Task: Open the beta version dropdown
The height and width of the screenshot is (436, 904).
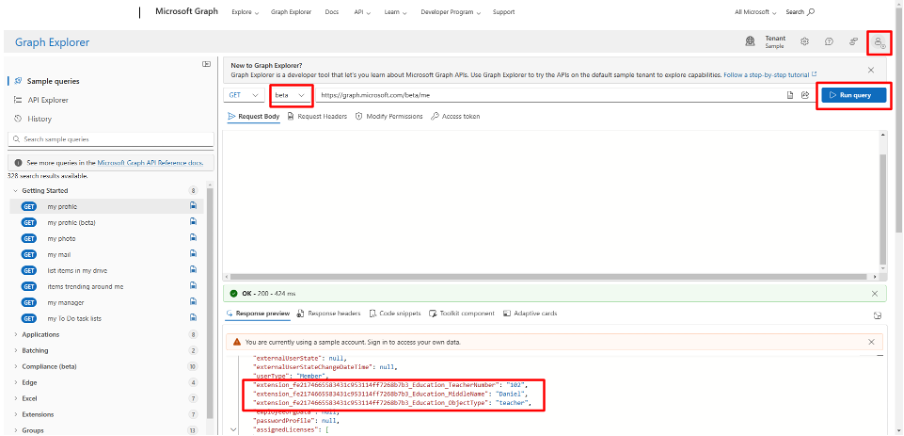Action: tap(290, 95)
